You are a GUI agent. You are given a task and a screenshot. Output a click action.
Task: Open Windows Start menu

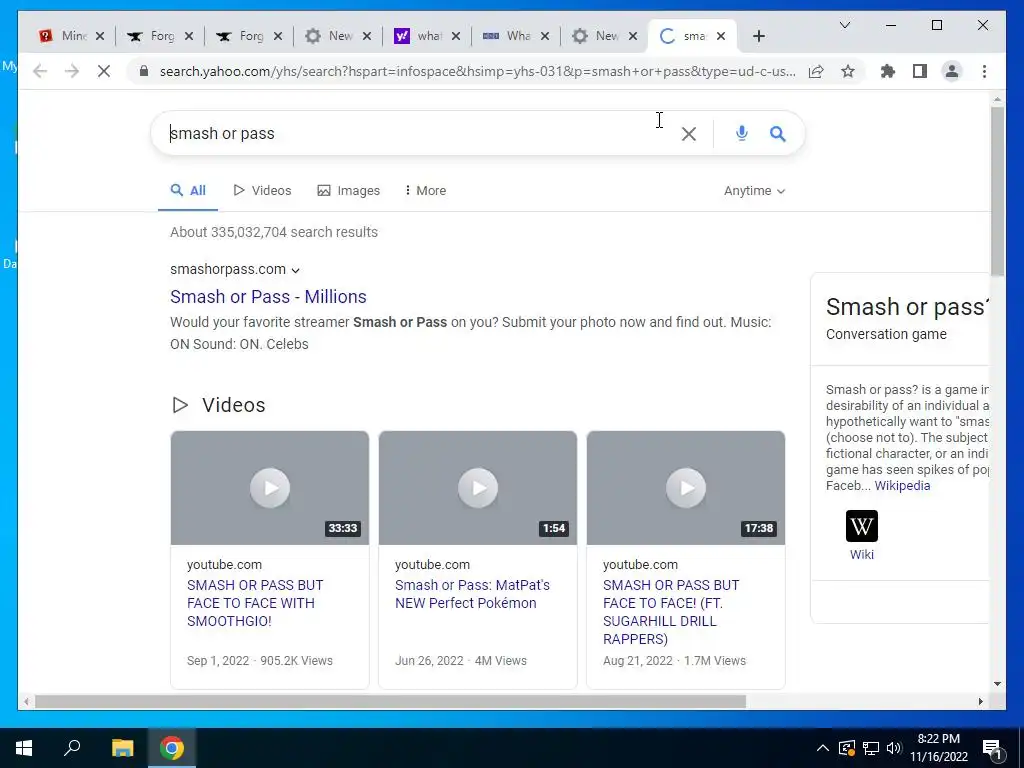(x=24, y=748)
